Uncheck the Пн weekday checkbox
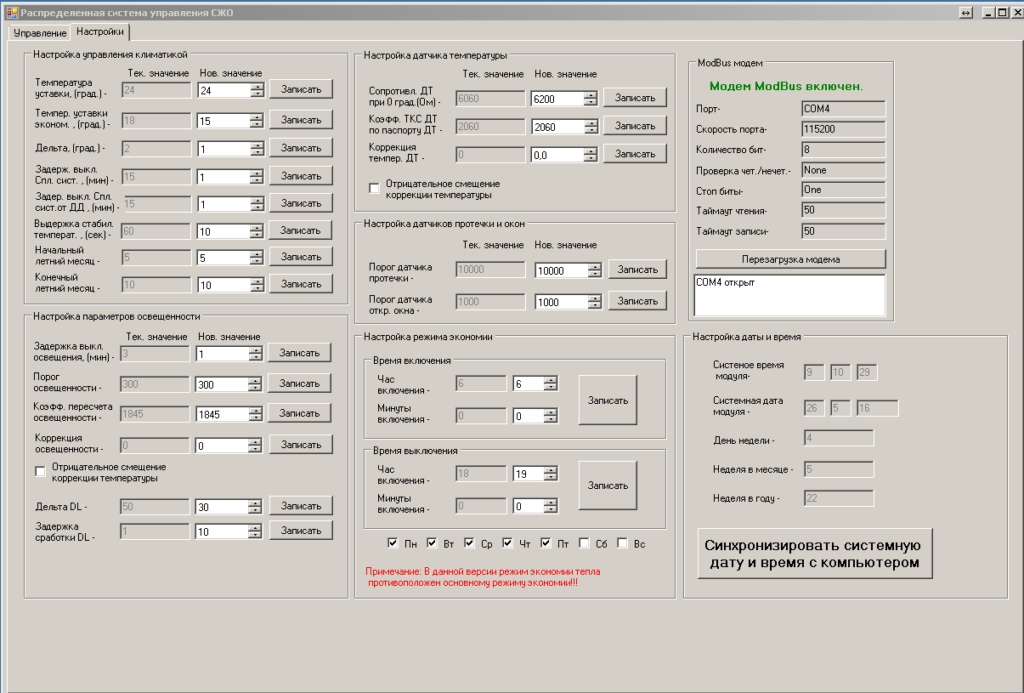The image size is (1024, 693). [x=393, y=543]
